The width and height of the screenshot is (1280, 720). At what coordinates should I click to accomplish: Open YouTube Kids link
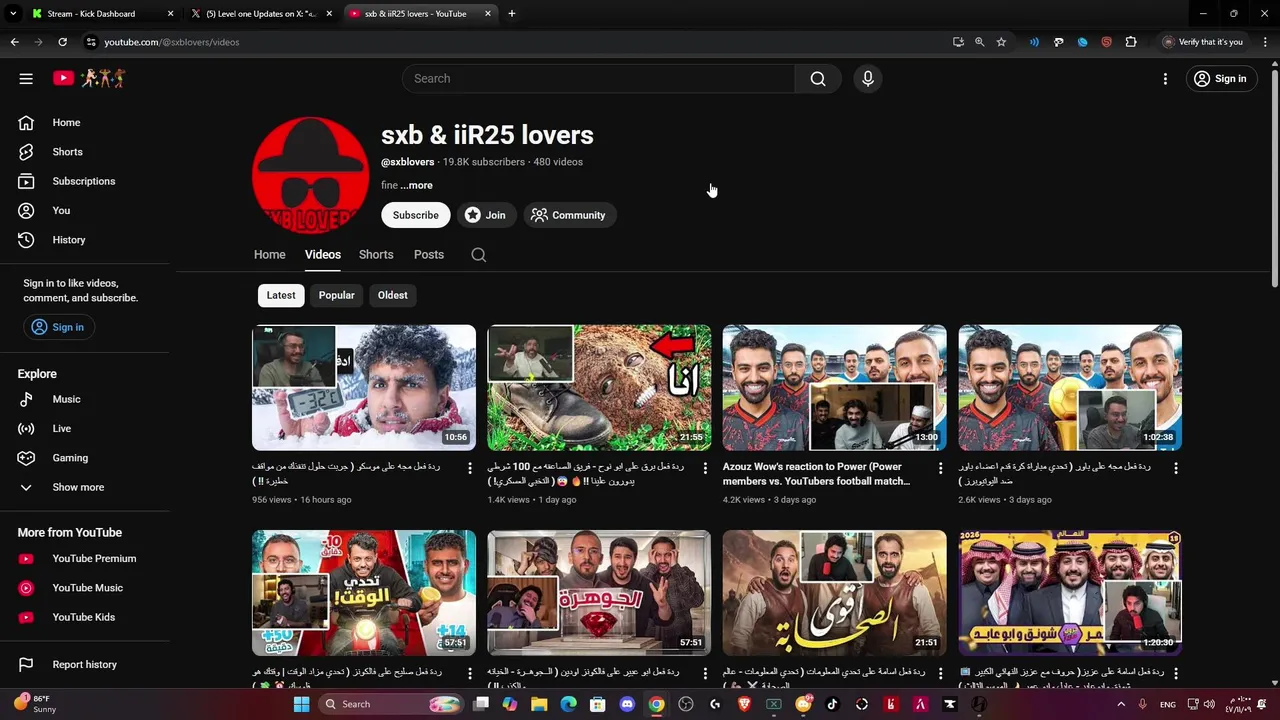pyautogui.click(x=85, y=617)
